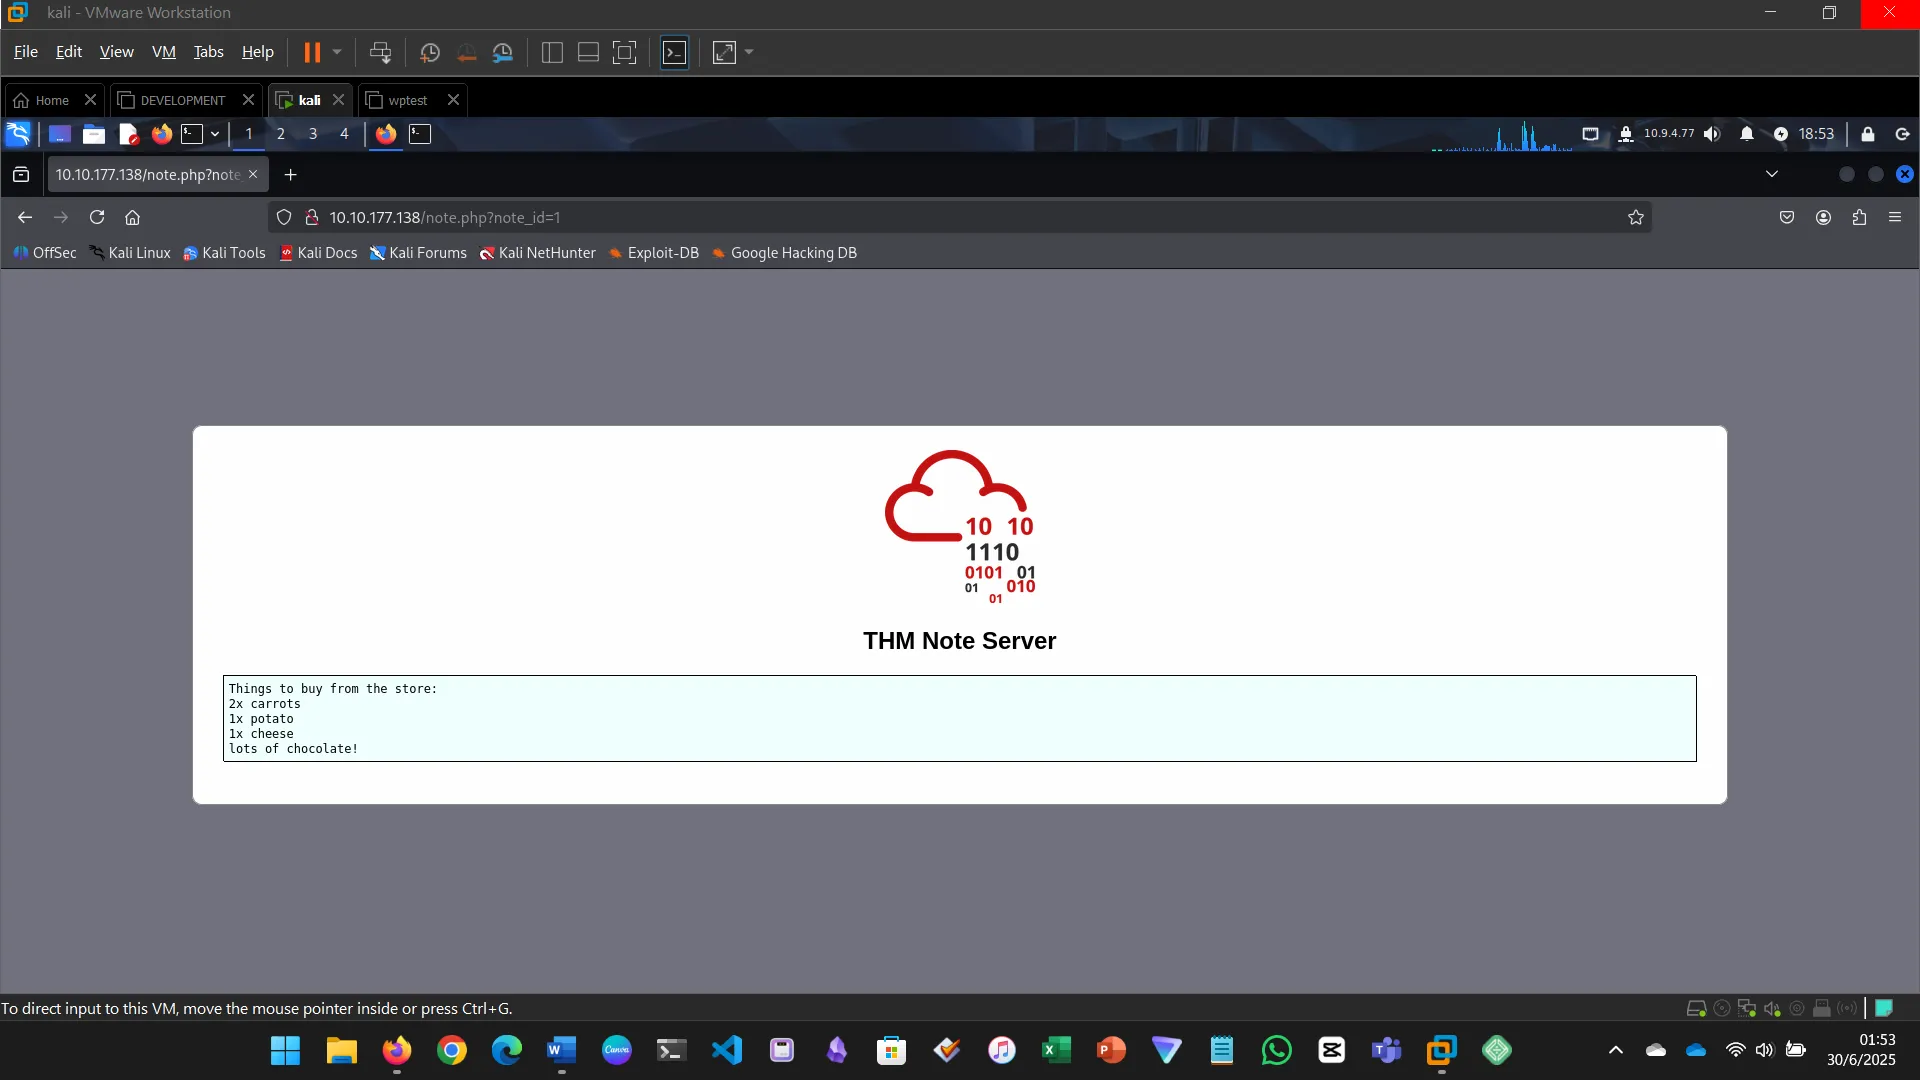Reload the note page in Firefox
Image resolution: width=1920 pixels, height=1080 pixels.
pos(97,217)
